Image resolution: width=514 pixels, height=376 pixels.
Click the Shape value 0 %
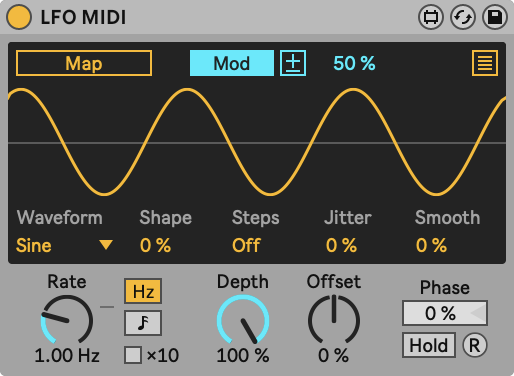coord(155,246)
